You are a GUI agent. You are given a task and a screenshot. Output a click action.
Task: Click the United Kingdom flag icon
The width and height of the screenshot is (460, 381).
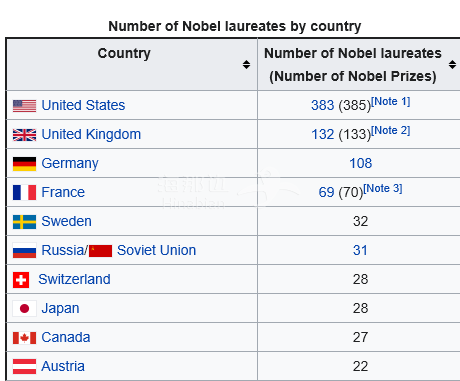tap(24, 135)
